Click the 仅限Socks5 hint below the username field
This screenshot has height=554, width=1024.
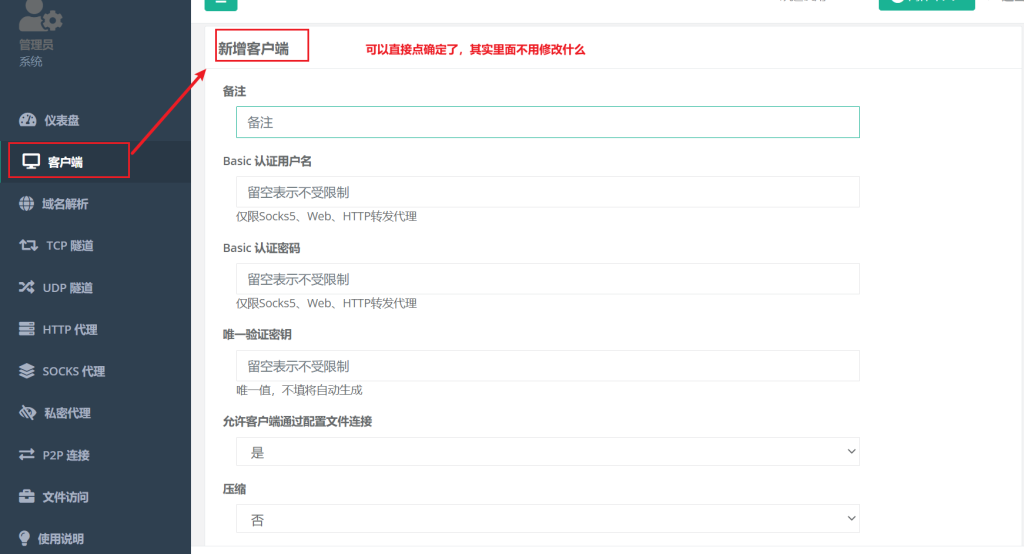pyautogui.click(x=327, y=216)
